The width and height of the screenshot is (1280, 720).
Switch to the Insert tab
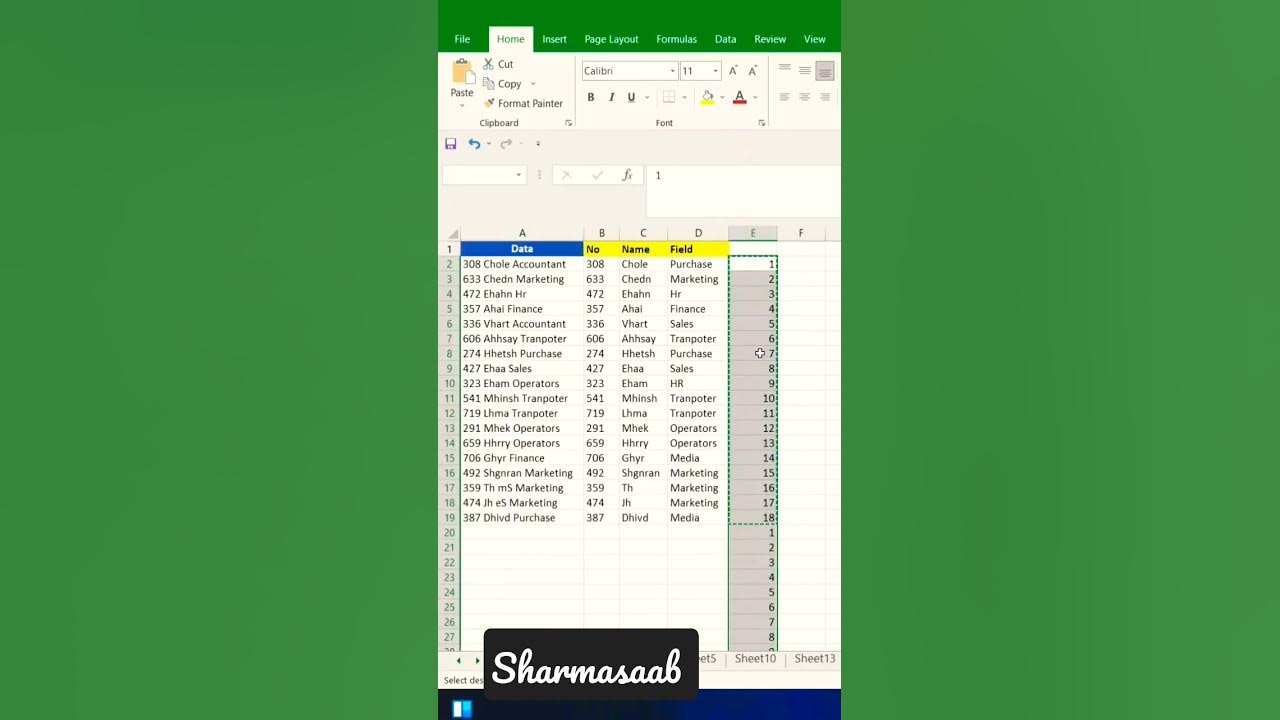point(555,39)
